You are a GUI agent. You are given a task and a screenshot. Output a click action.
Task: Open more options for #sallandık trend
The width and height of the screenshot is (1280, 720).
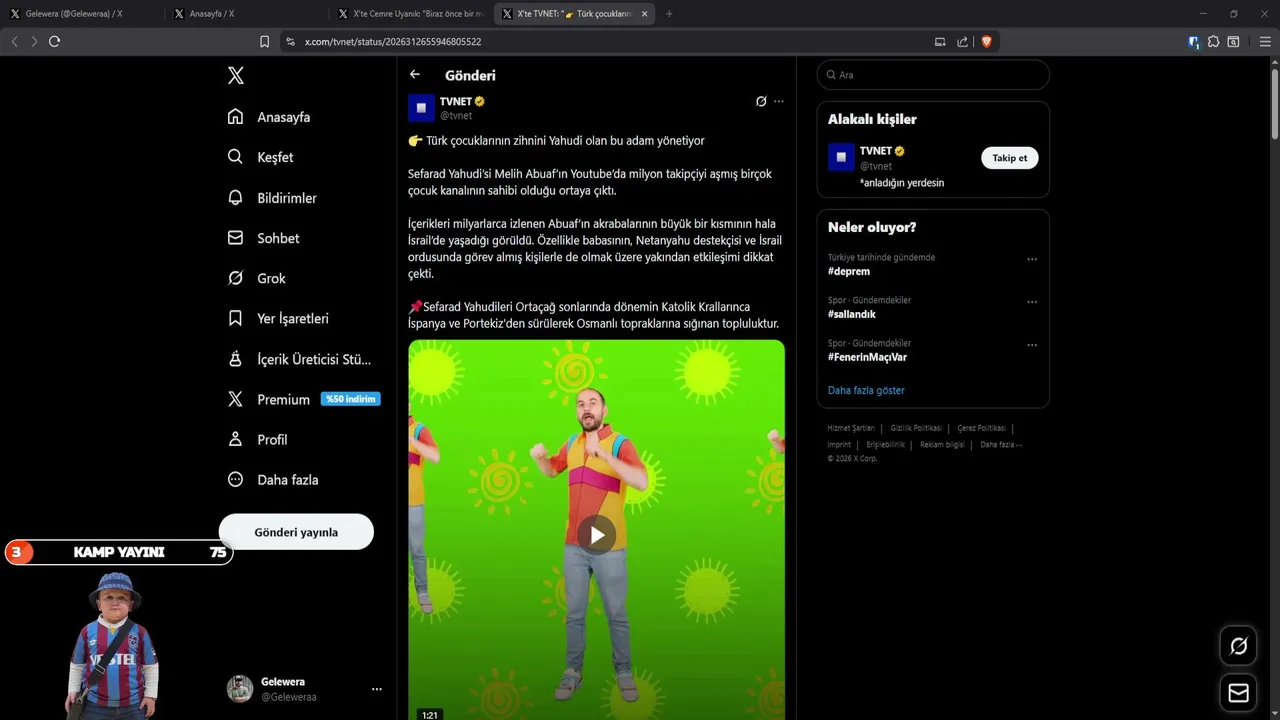click(1032, 302)
